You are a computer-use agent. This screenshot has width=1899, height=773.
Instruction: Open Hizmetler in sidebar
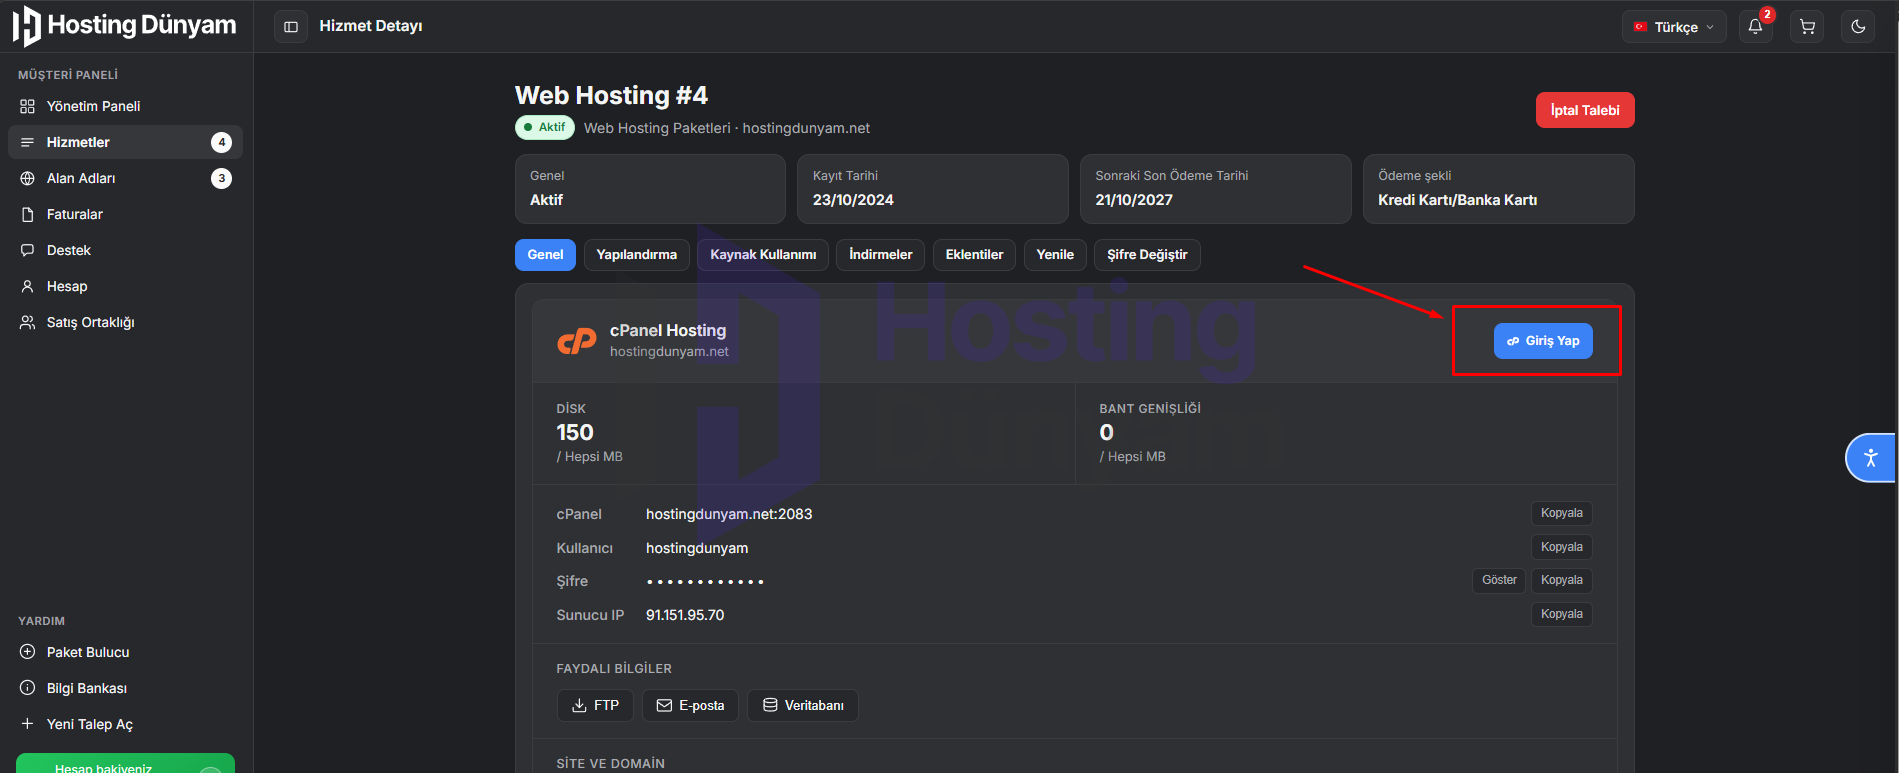(x=125, y=142)
